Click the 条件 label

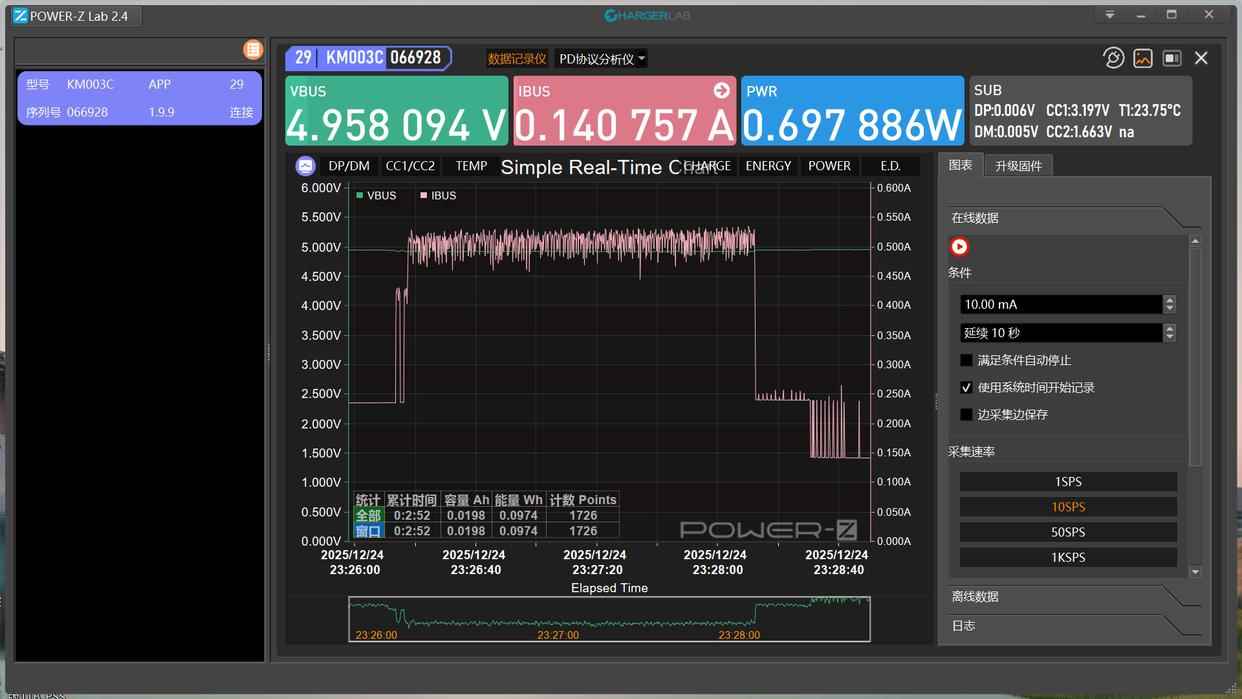tap(960, 273)
